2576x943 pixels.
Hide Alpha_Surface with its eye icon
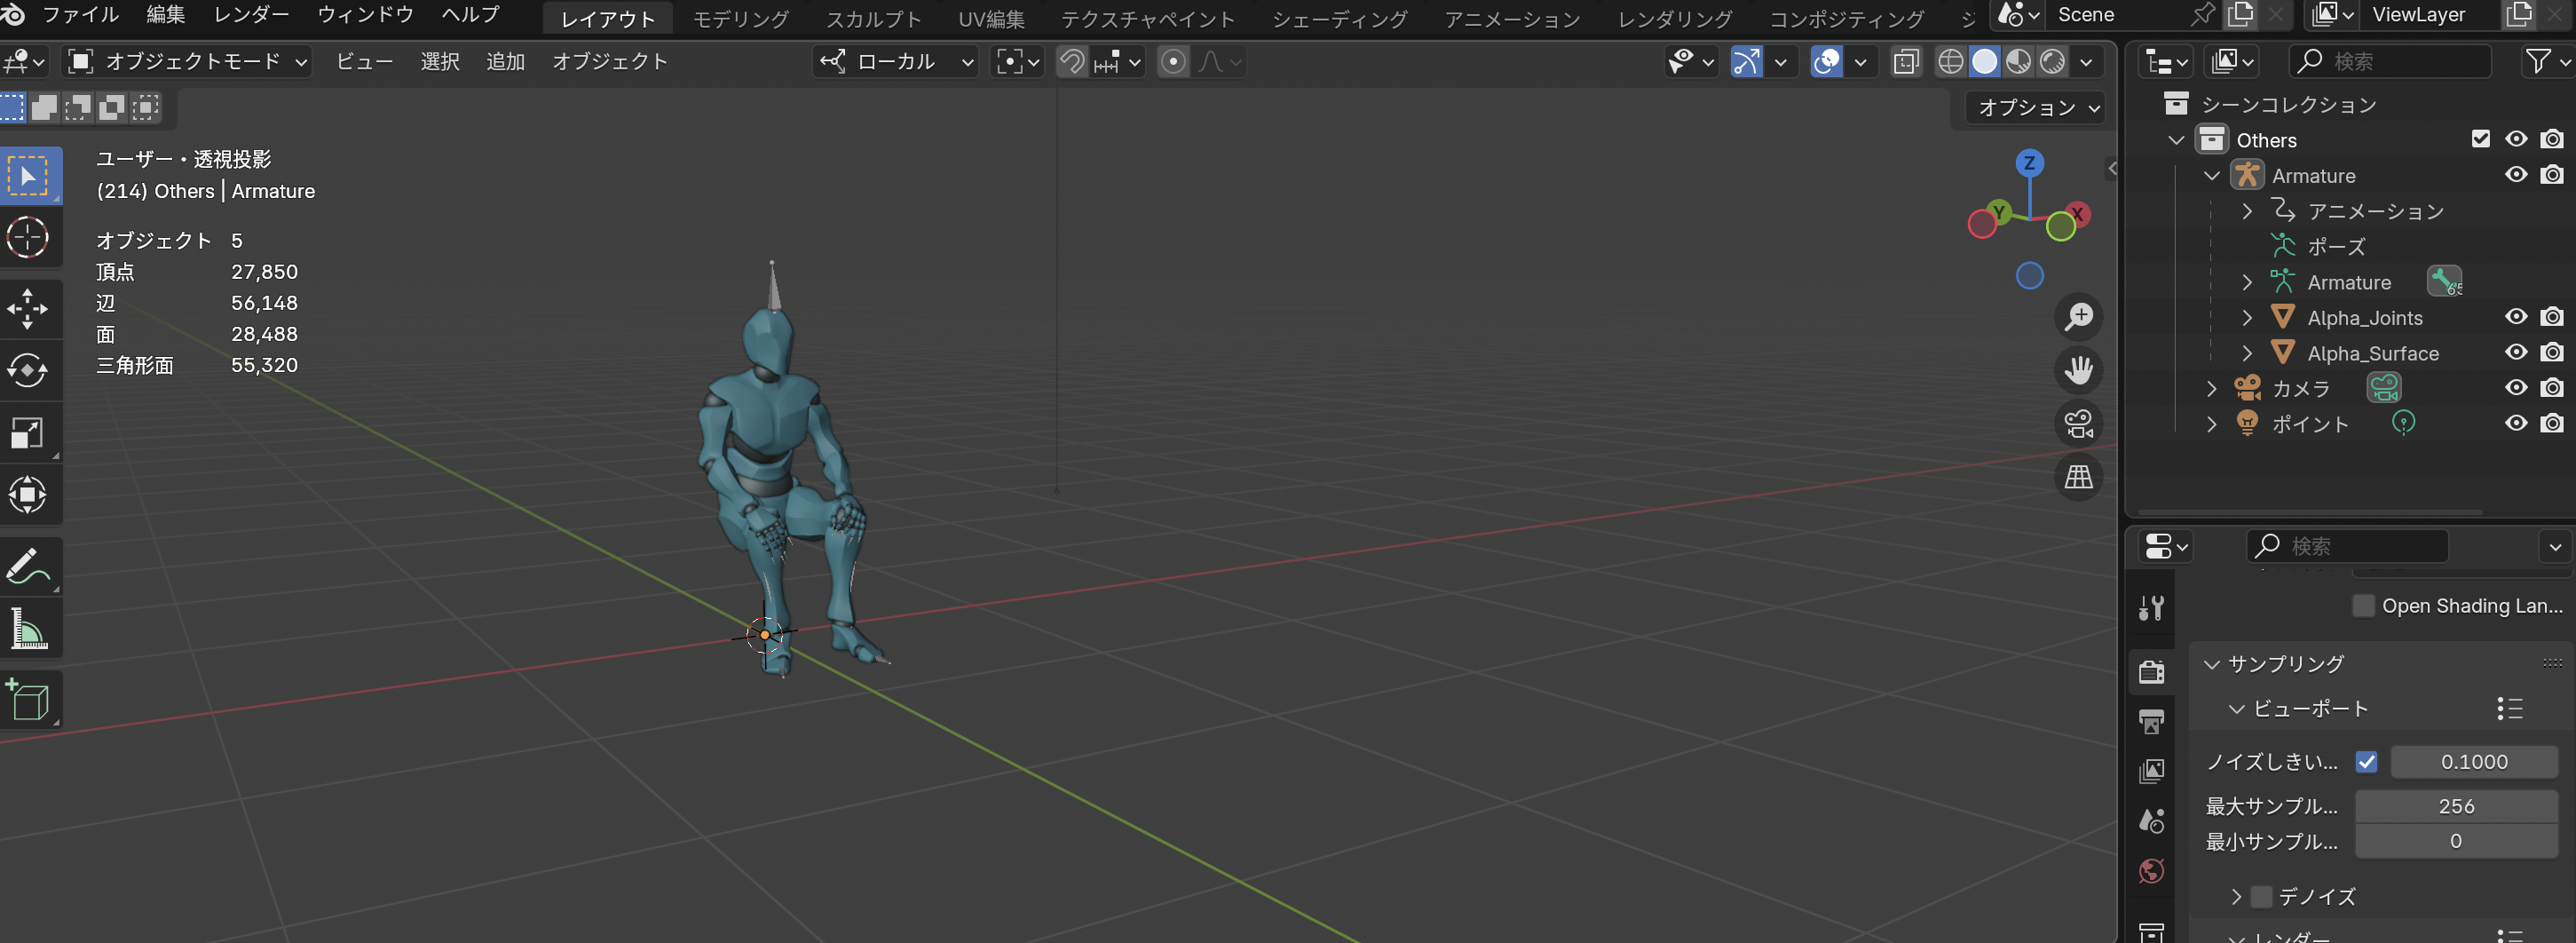click(2516, 353)
